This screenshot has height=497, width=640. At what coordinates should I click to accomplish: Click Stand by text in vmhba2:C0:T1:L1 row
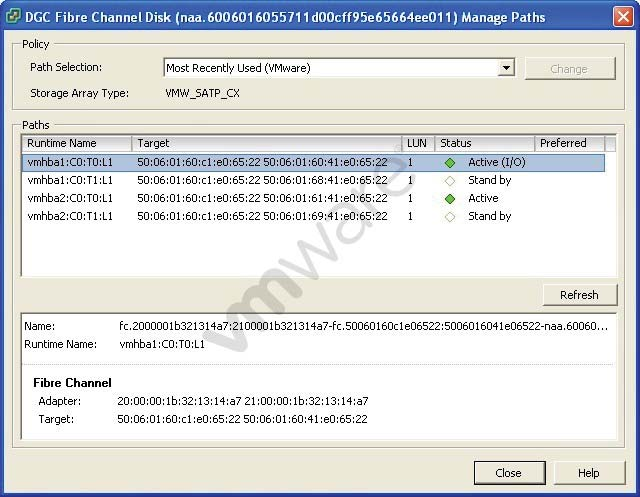coord(489,216)
